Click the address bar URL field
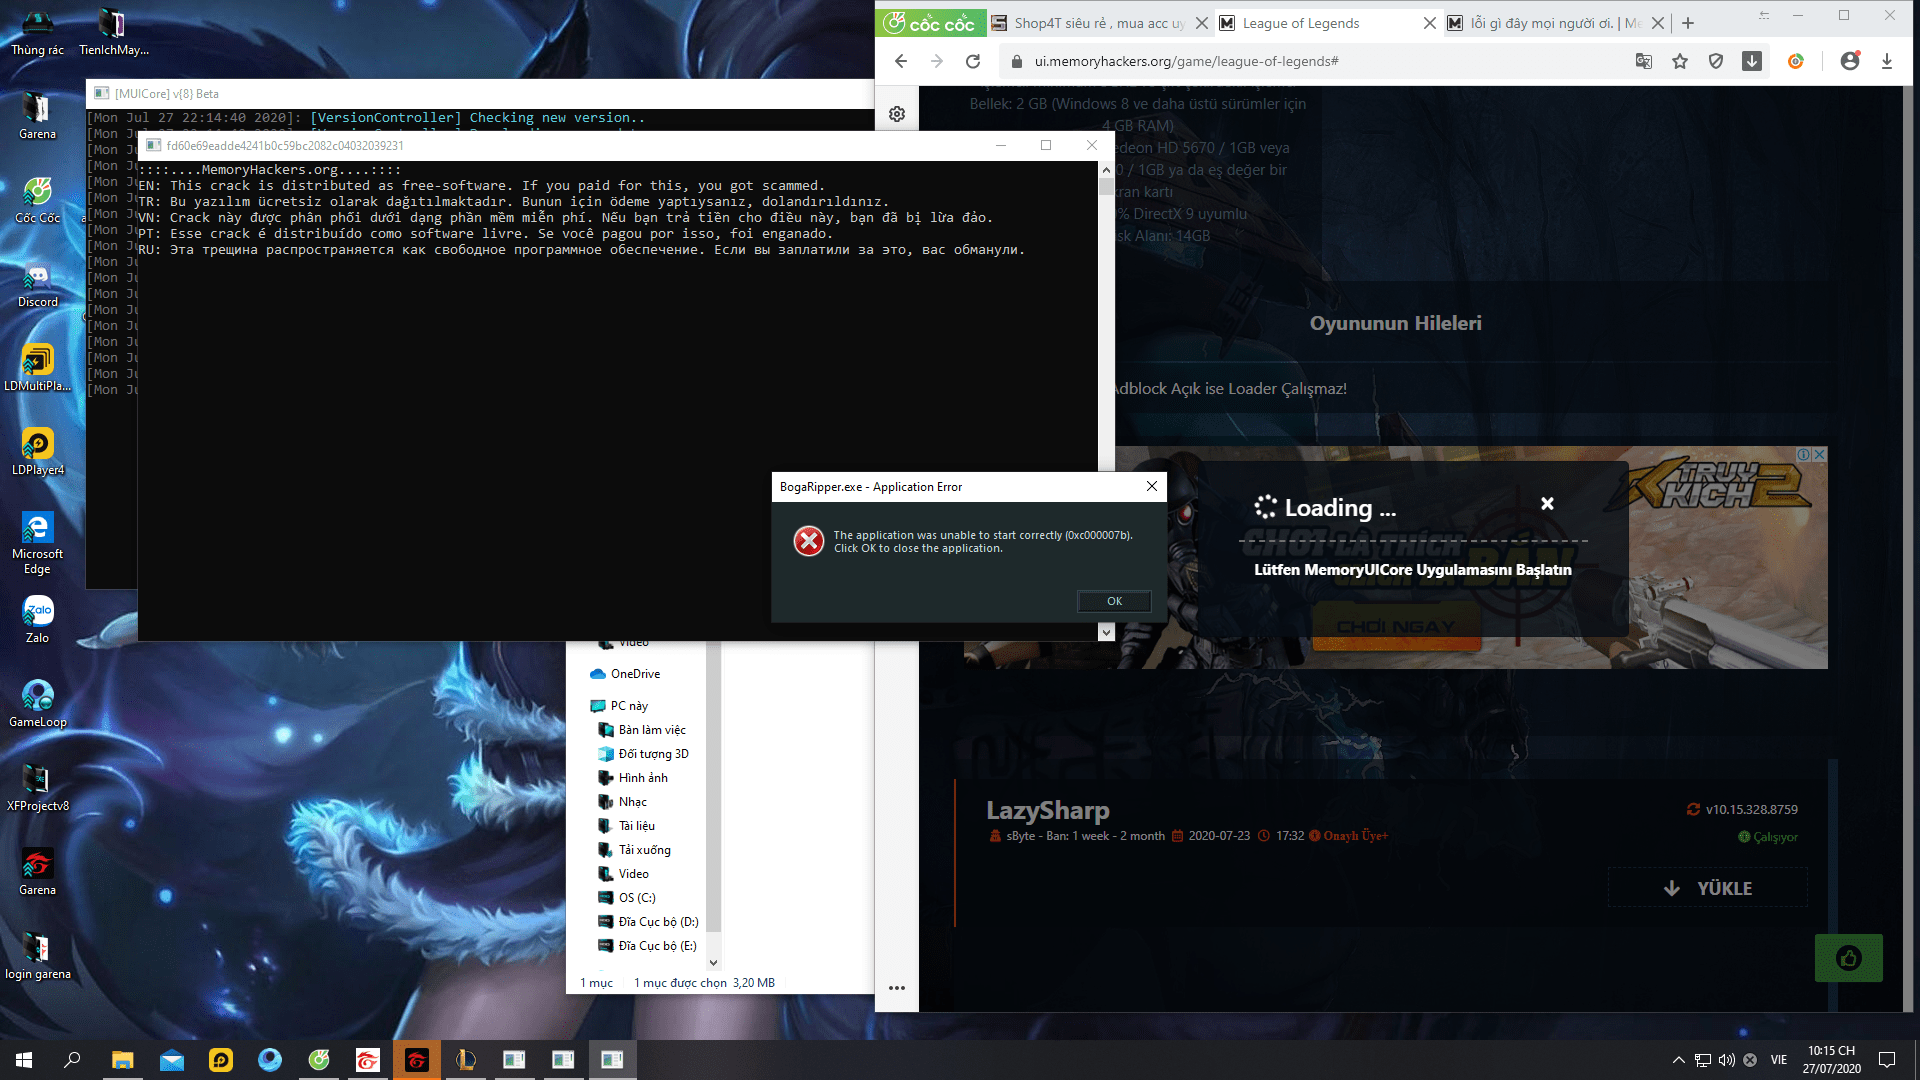 [x=1310, y=61]
